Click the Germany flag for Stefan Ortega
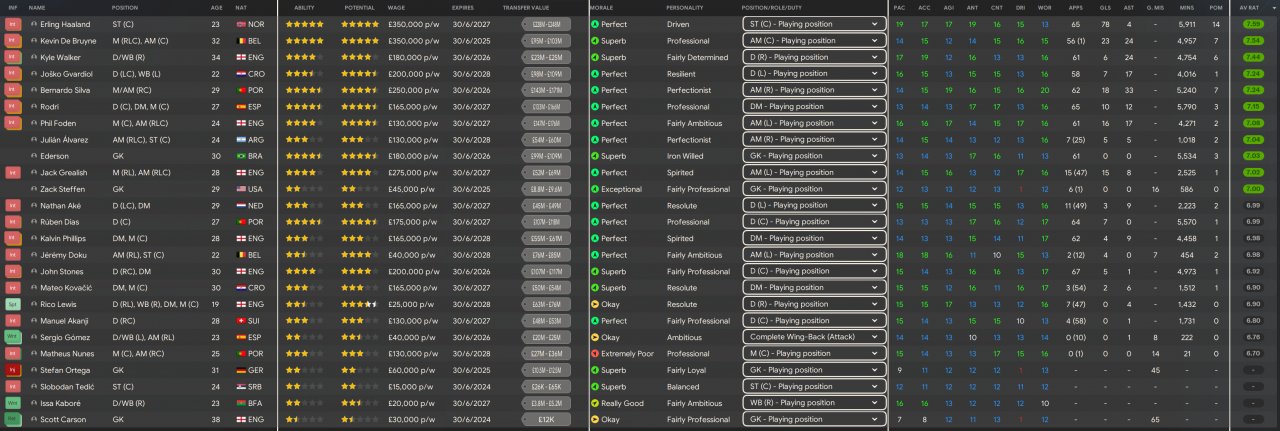 (239, 370)
